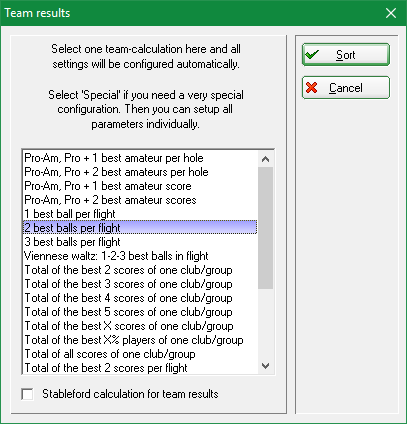407x424 pixels.
Task: Select 1 best ball per flight
Action: coord(140,214)
